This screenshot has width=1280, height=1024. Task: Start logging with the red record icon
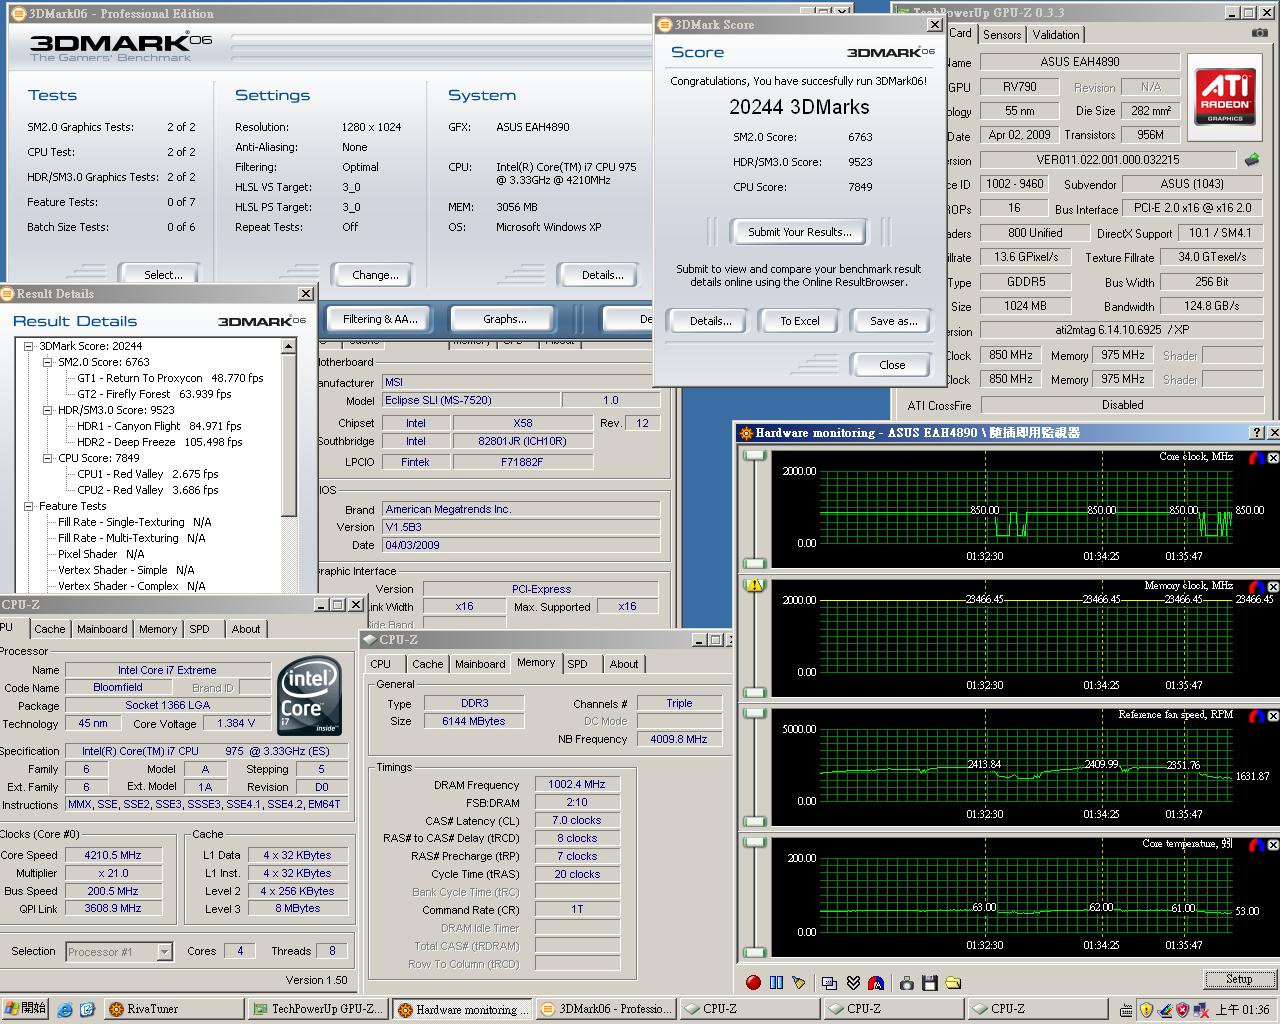(x=753, y=983)
